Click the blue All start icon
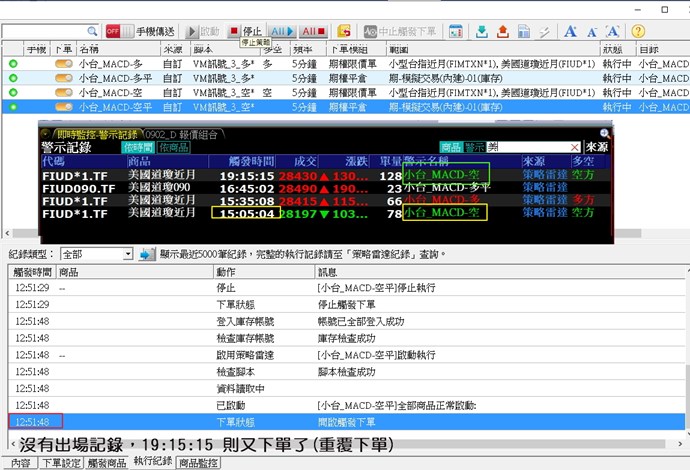 283,31
